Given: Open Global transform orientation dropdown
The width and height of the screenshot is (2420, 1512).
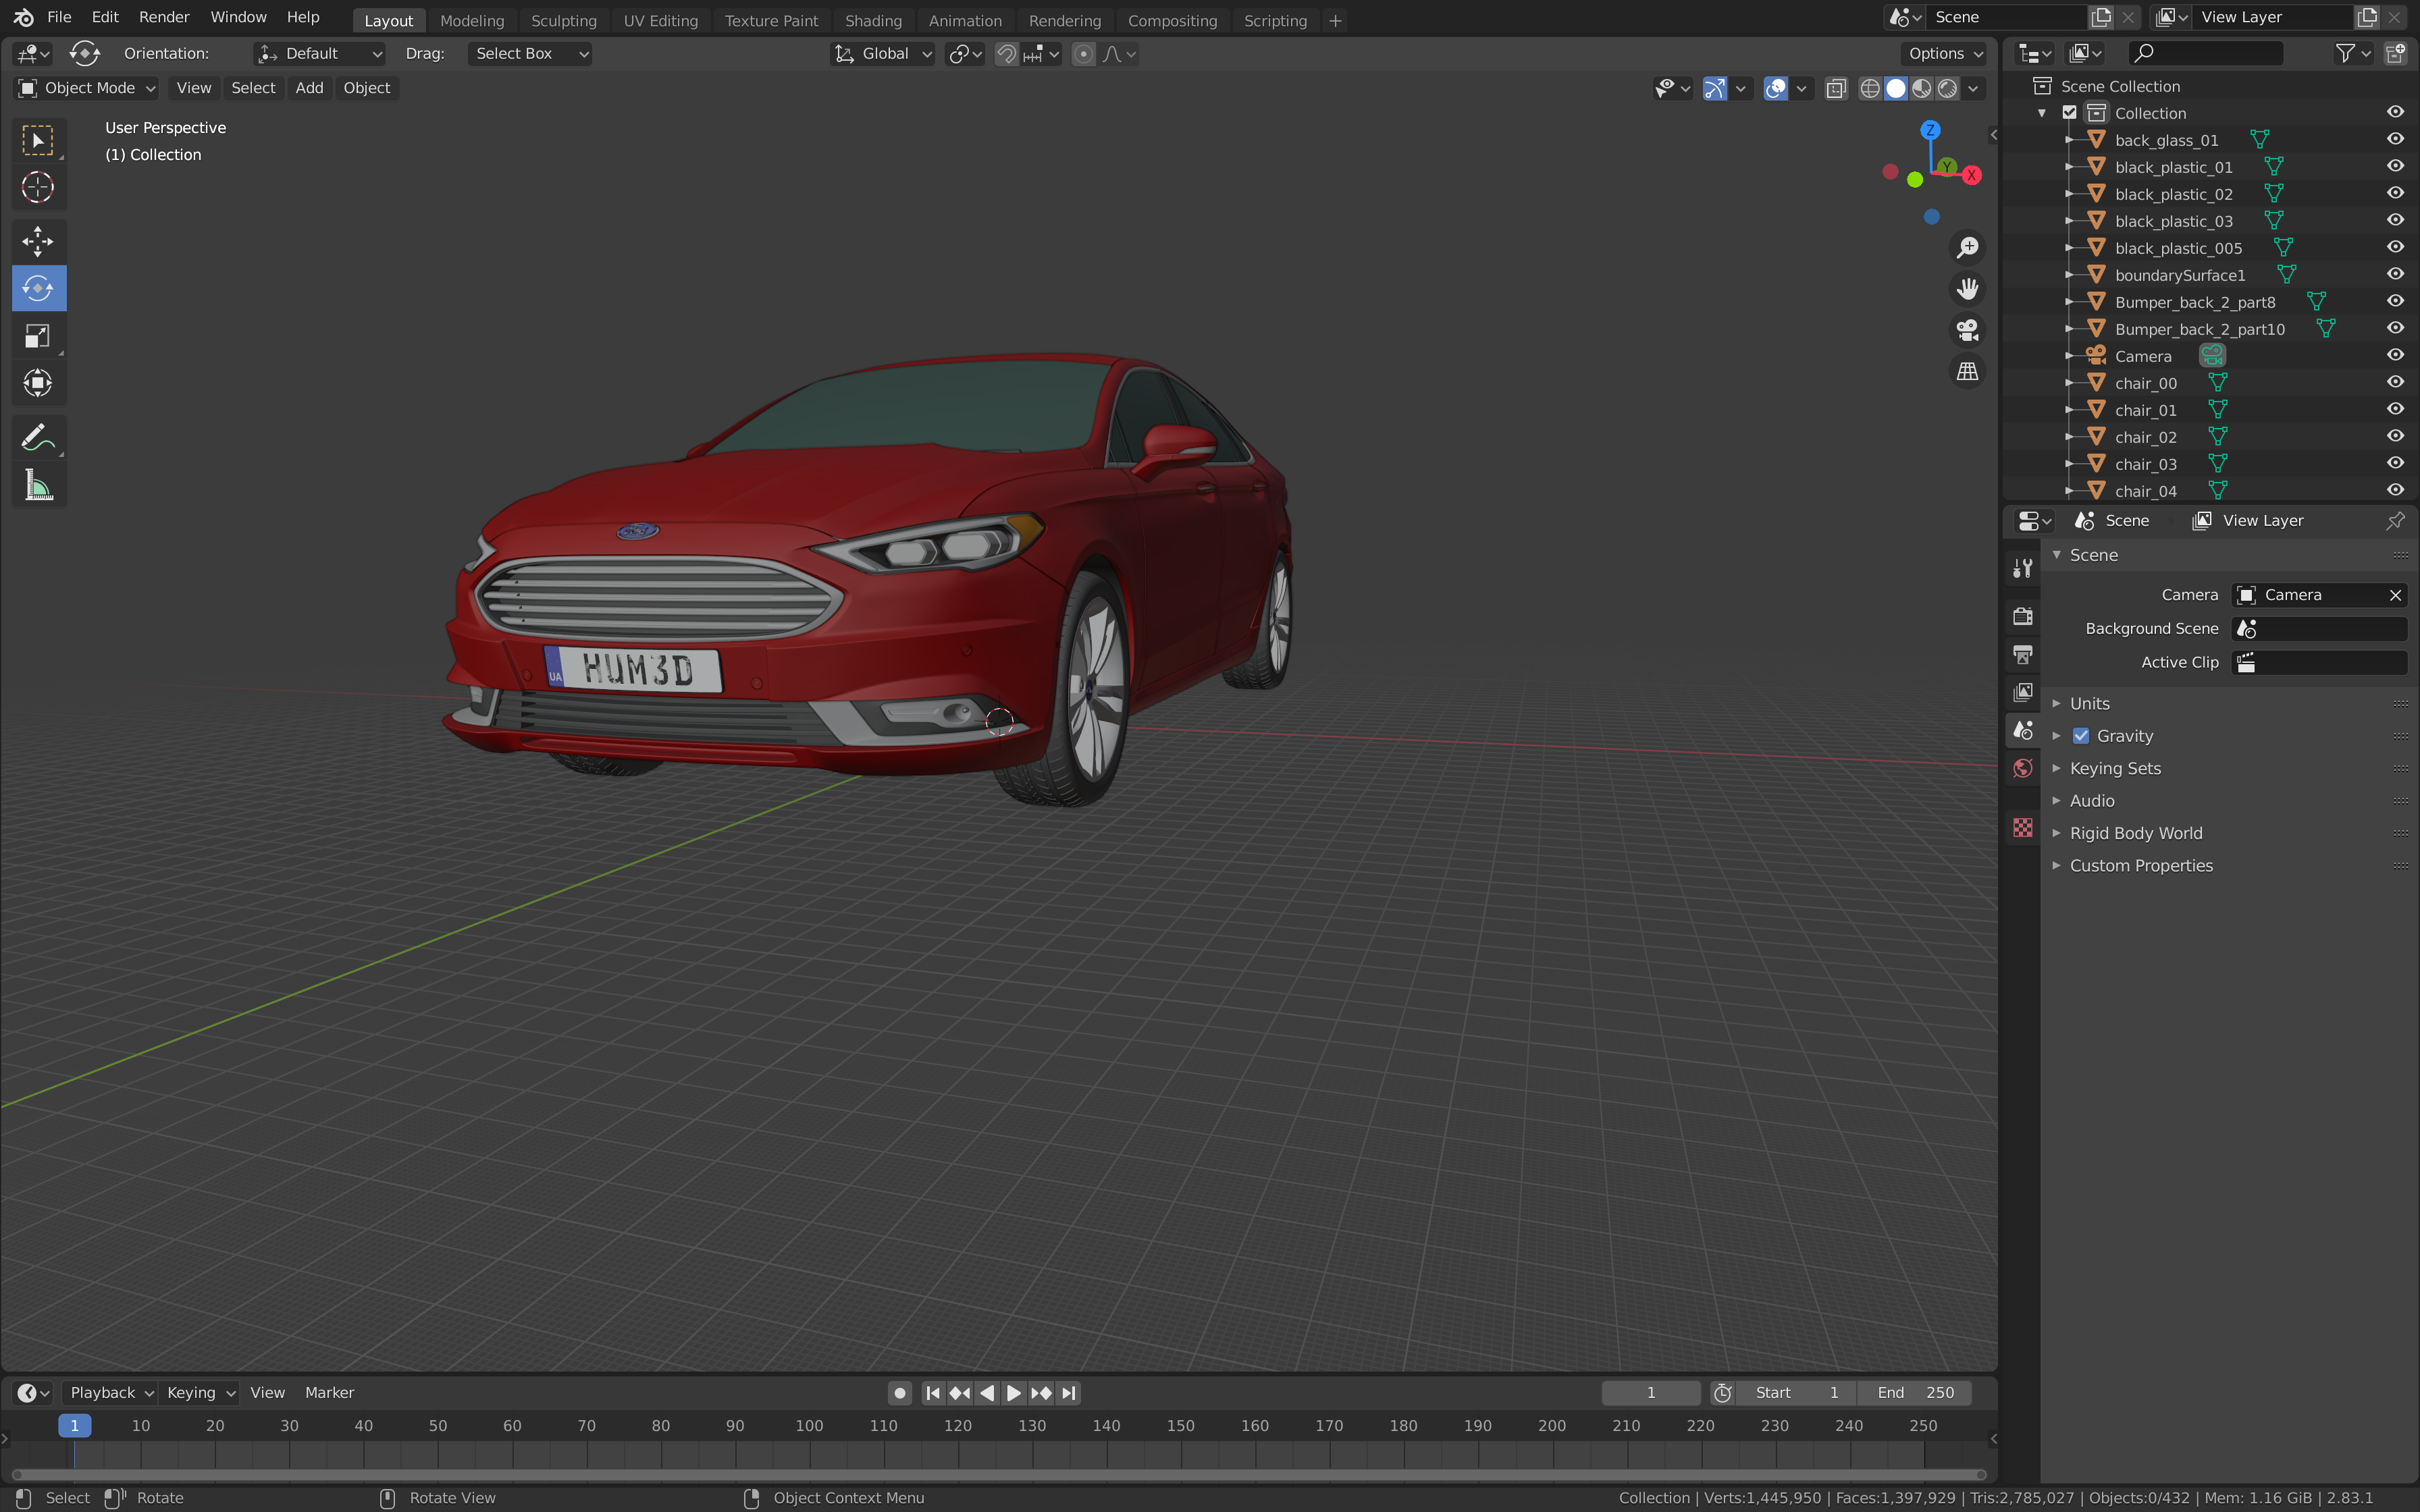Looking at the screenshot, I should pyautogui.click(x=884, y=54).
